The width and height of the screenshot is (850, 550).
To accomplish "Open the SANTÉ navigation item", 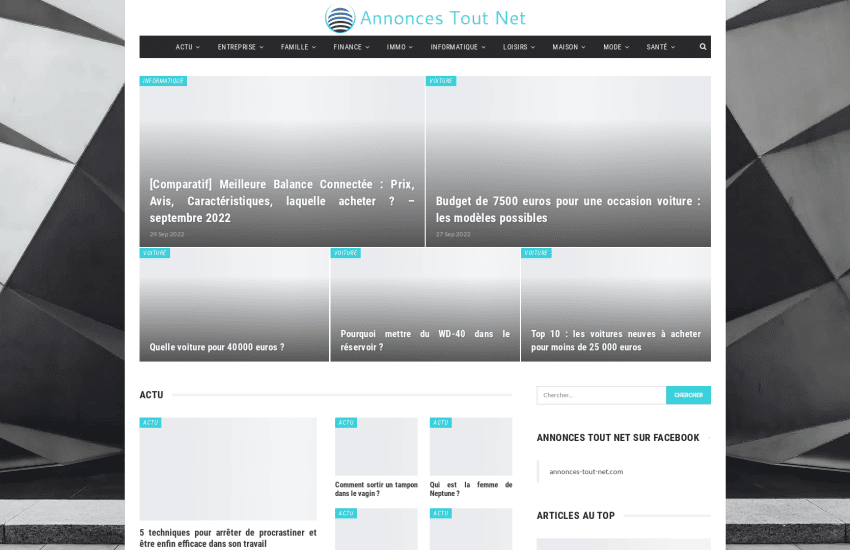I will pos(660,47).
